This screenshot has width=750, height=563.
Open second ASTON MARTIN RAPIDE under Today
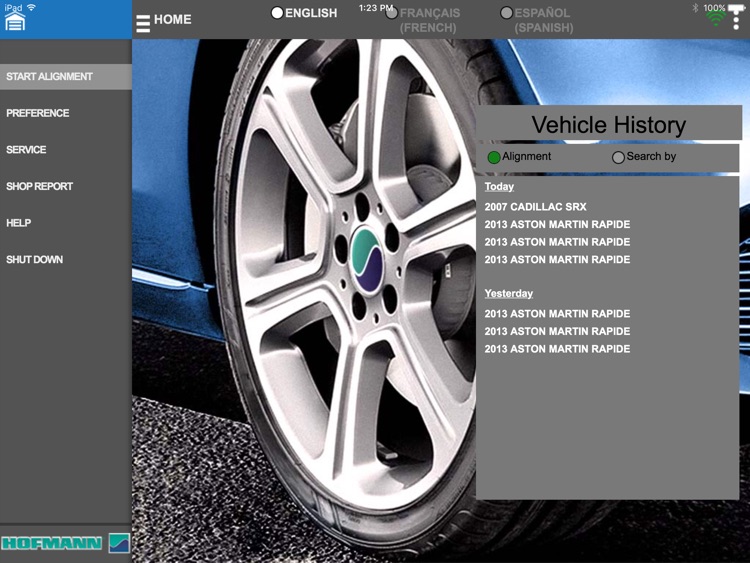(x=557, y=242)
